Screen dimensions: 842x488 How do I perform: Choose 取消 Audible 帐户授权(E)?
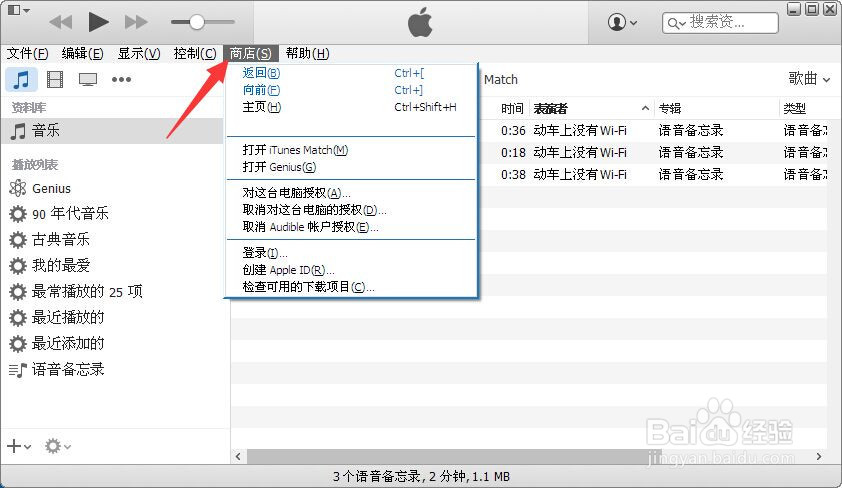click(352, 227)
